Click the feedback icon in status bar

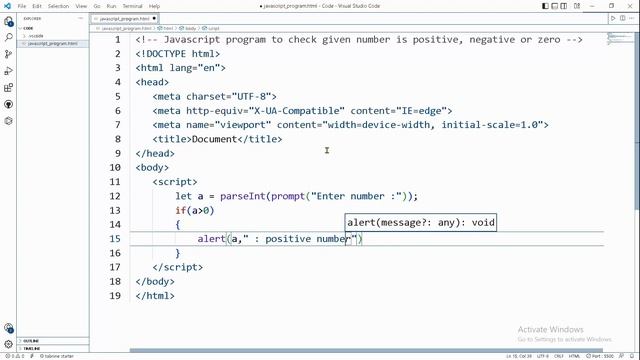click(621, 356)
